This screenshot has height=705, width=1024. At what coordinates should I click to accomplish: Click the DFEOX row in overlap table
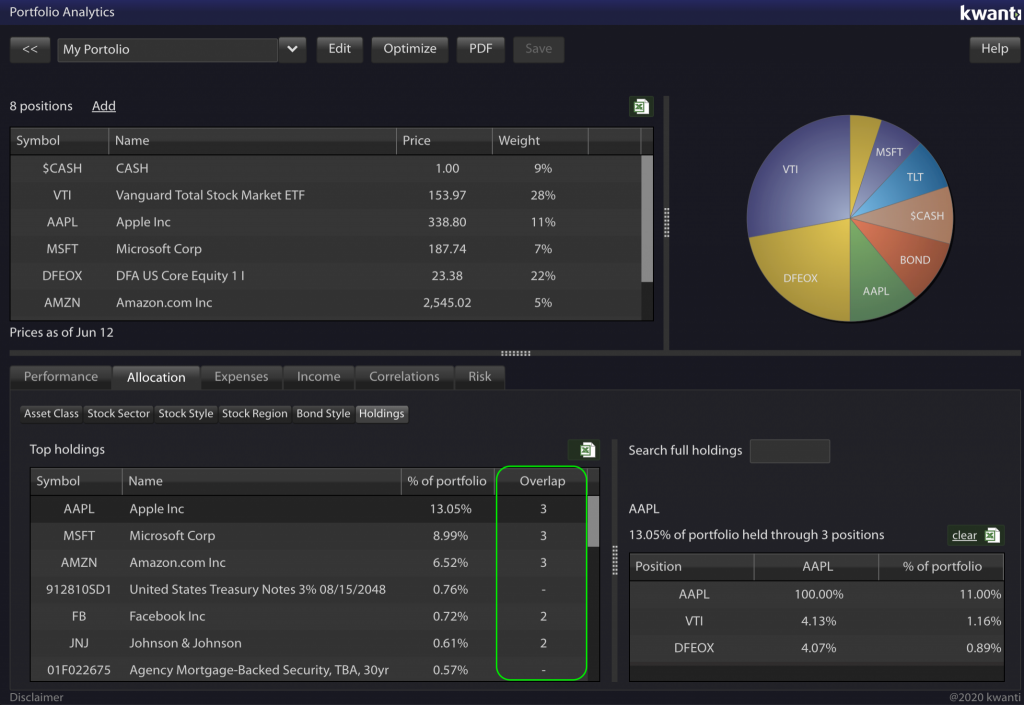(816, 648)
